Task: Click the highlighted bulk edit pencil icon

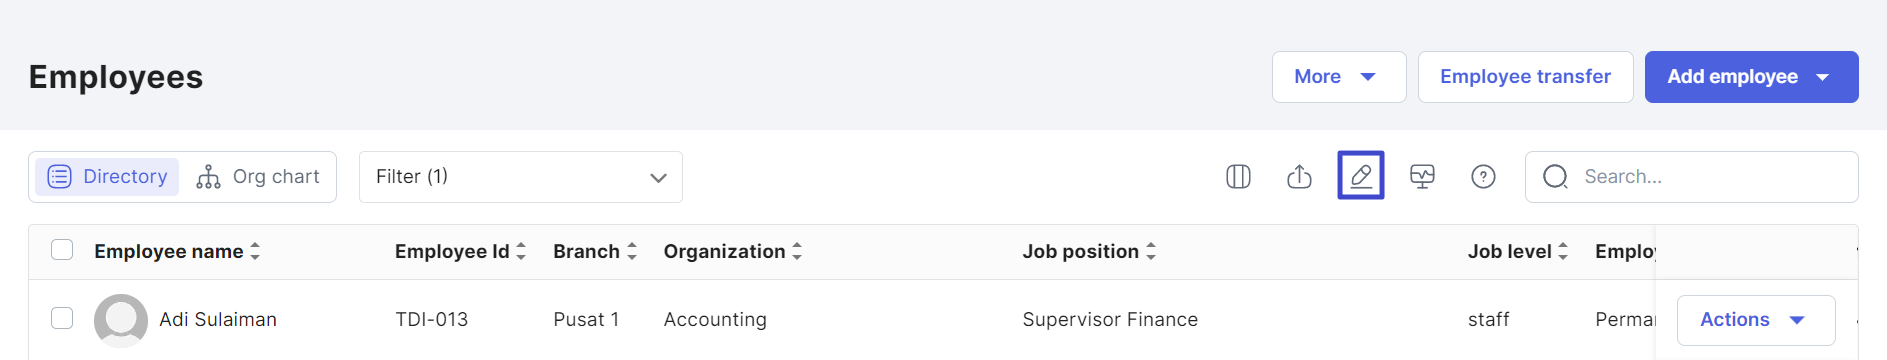Action: click(1361, 176)
